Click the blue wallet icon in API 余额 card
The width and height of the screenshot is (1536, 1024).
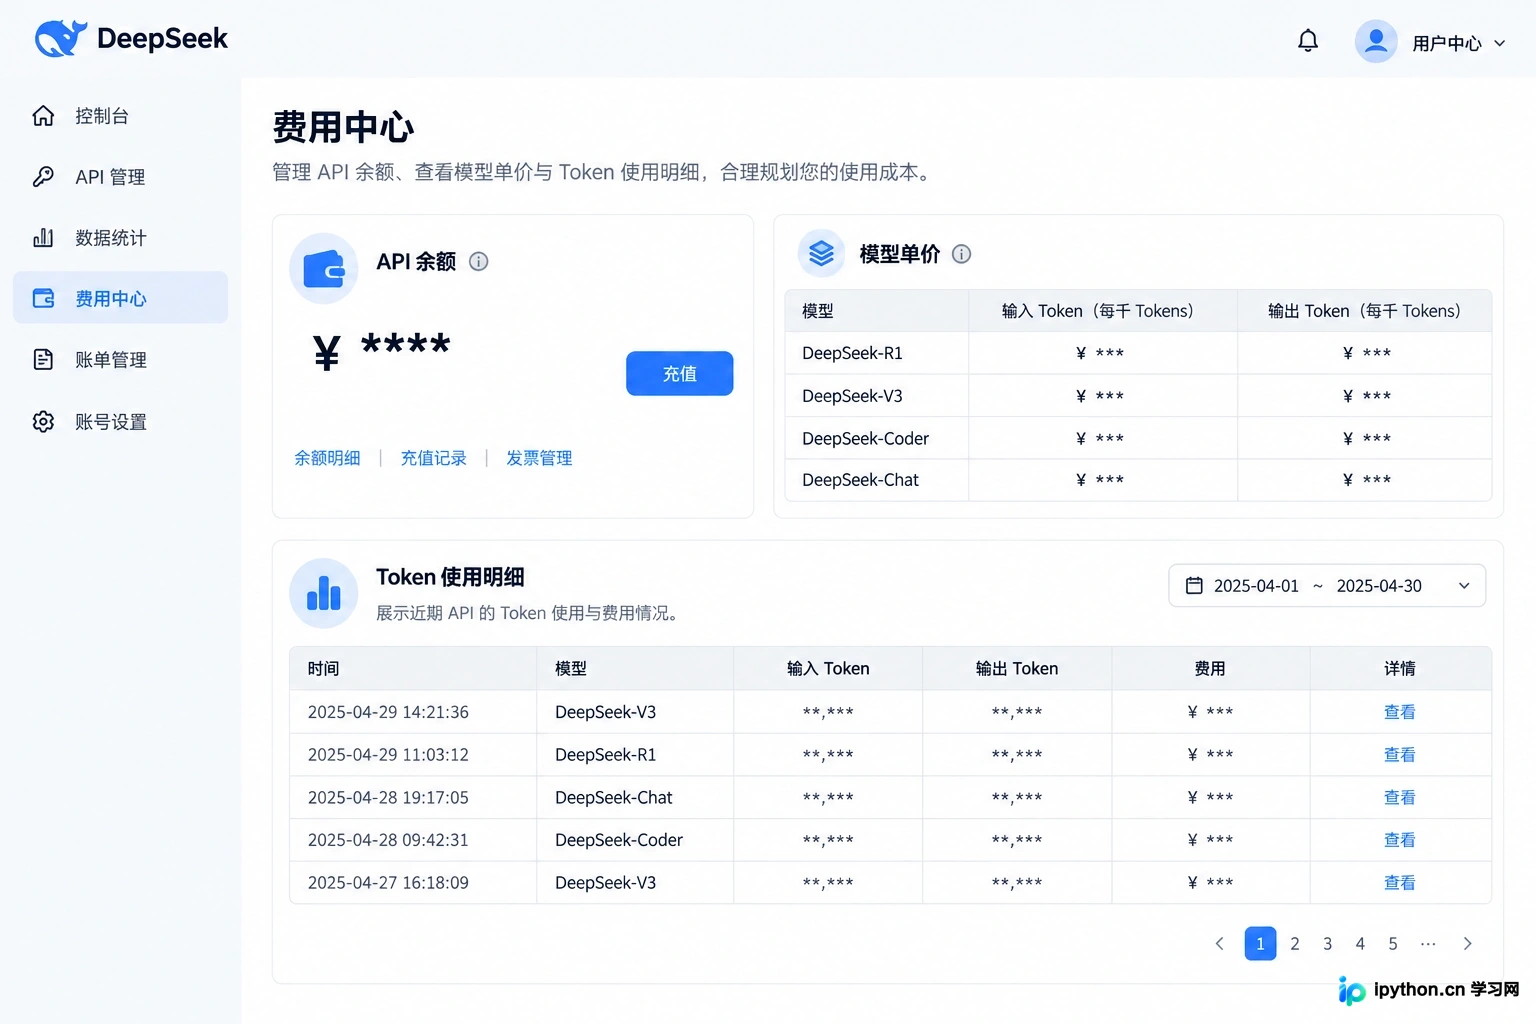point(324,269)
